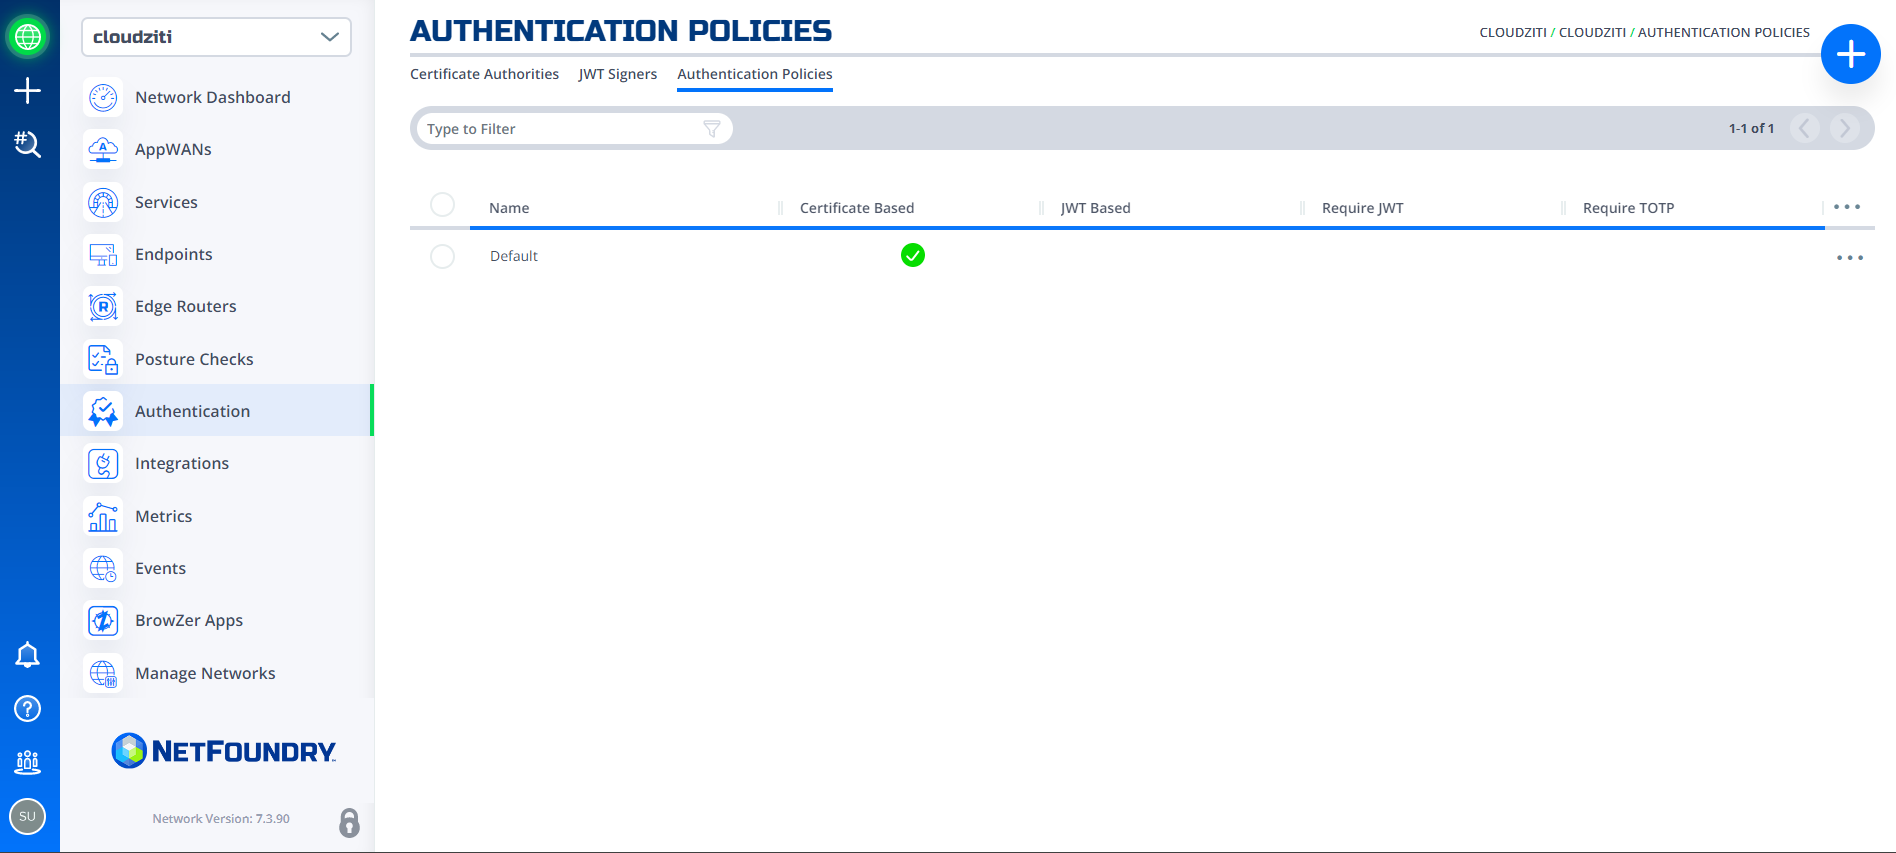The image size is (1896, 853).
Task: Click the Integrations icon
Action: (103, 463)
